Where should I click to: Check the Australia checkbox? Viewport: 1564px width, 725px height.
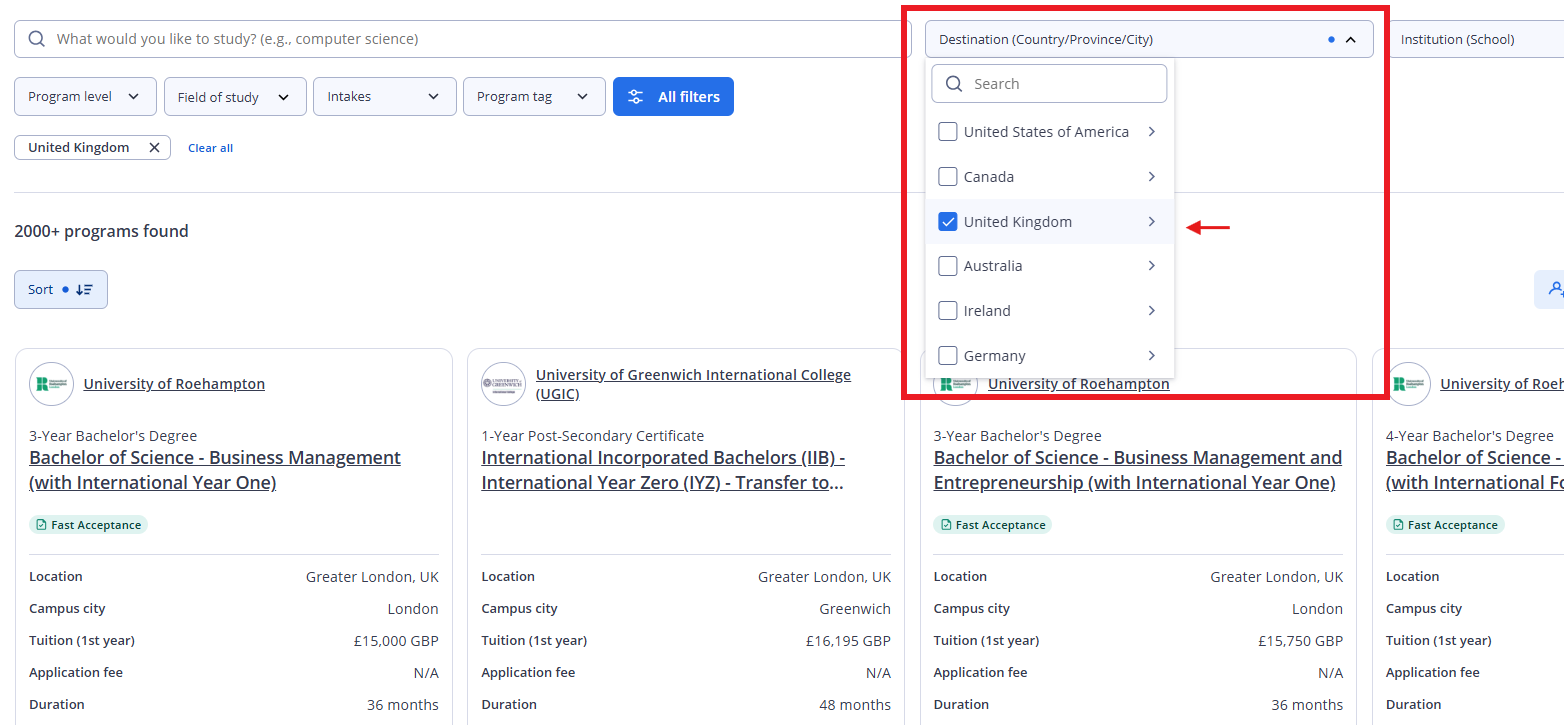(x=948, y=266)
